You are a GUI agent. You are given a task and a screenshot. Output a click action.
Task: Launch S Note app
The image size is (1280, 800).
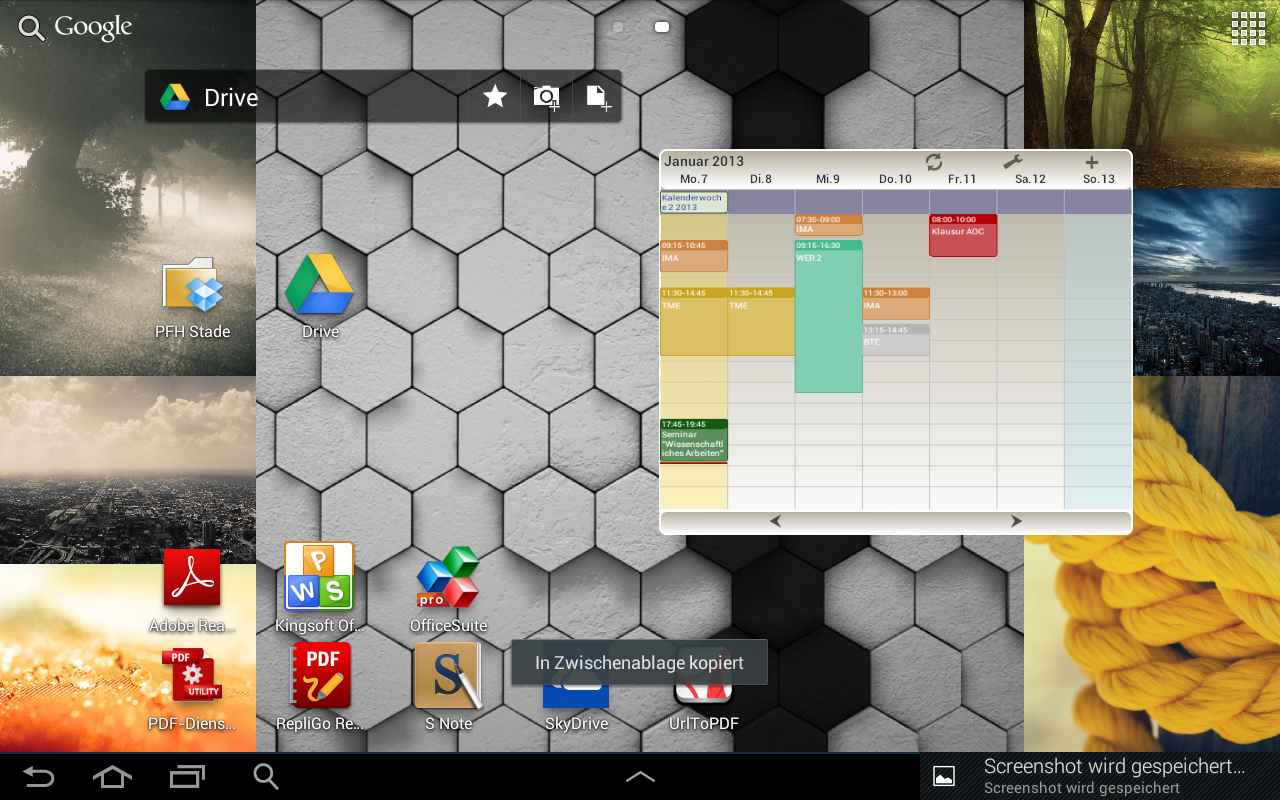pos(448,675)
